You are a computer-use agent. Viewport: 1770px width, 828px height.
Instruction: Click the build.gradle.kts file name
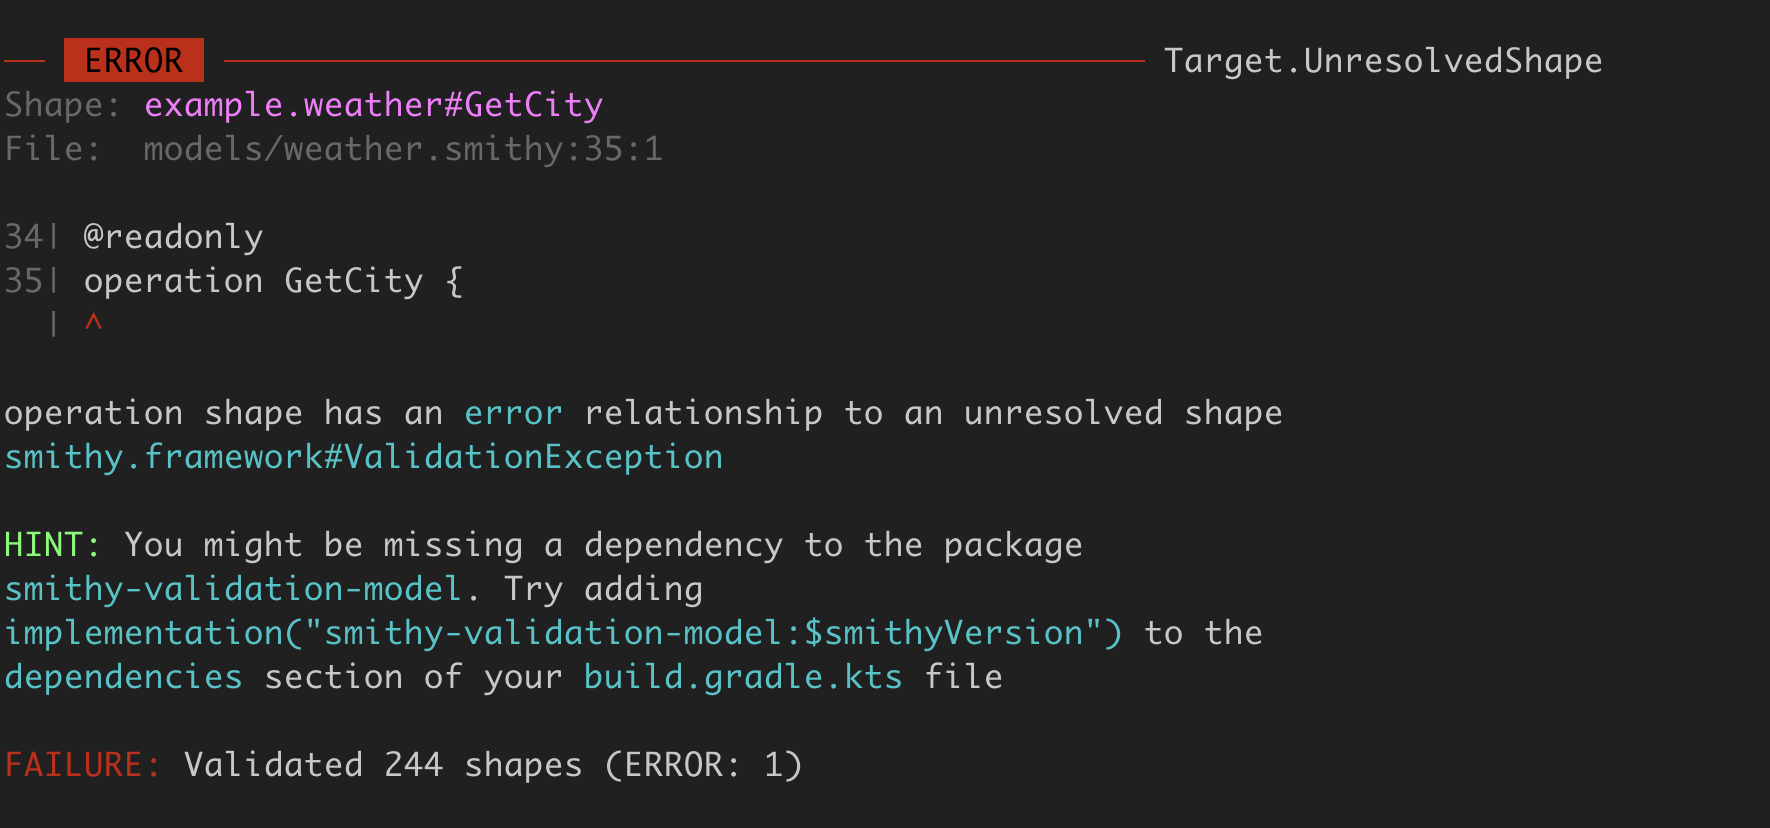point(743,677)
